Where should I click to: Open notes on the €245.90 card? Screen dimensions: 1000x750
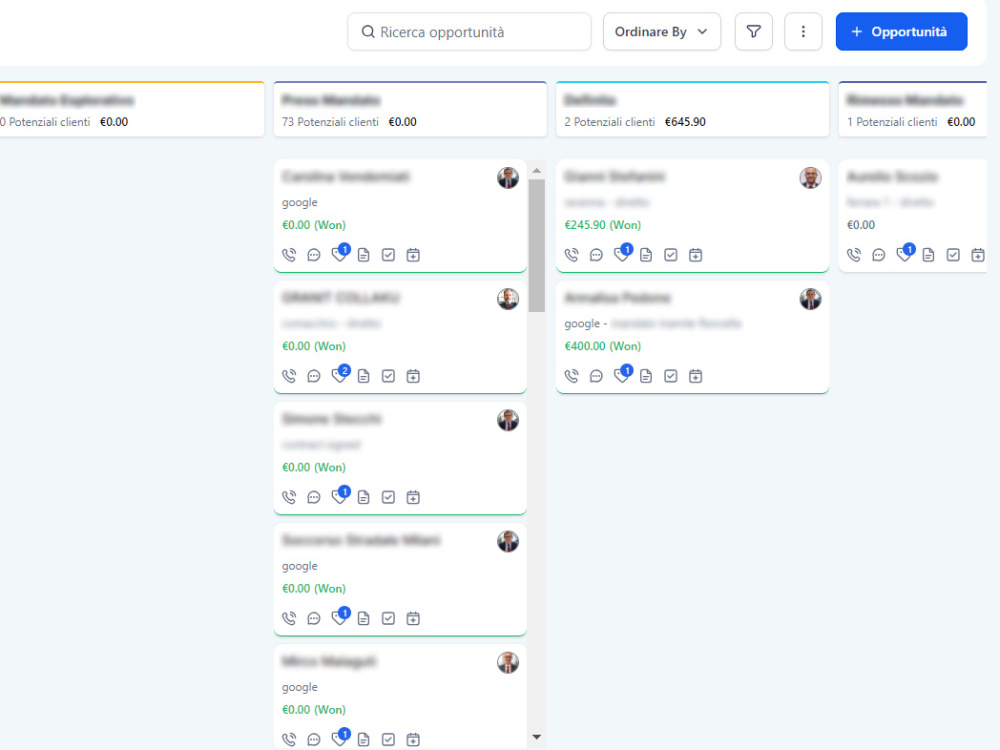[646, 255]
